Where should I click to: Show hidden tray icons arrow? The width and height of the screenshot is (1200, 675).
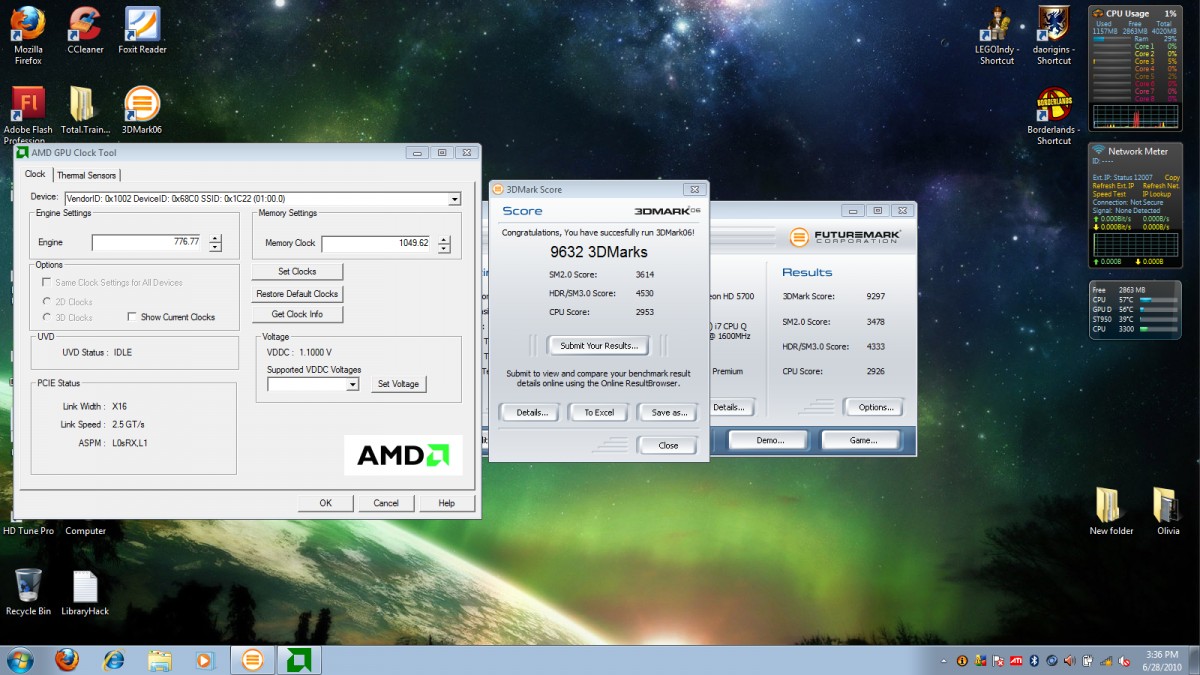pos(945,661)
